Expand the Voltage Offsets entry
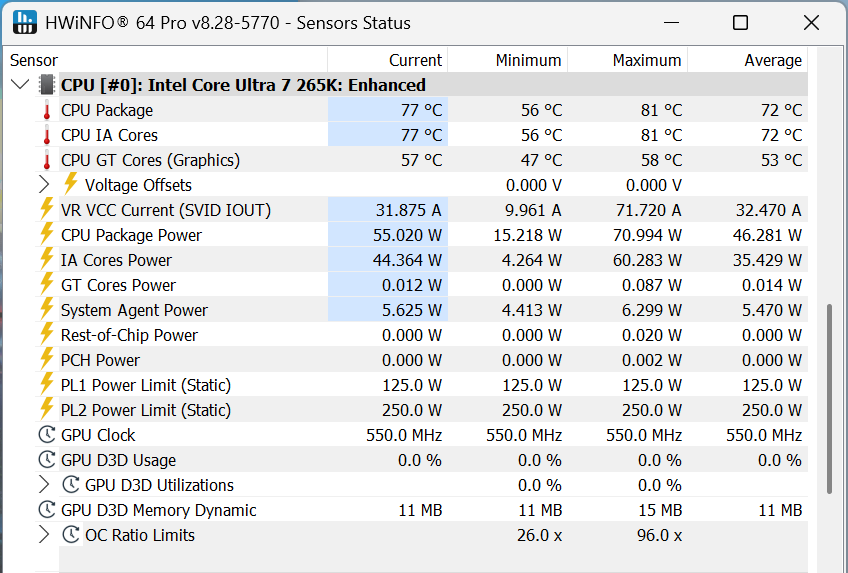 pyautogui.click(x=43, y=185)
